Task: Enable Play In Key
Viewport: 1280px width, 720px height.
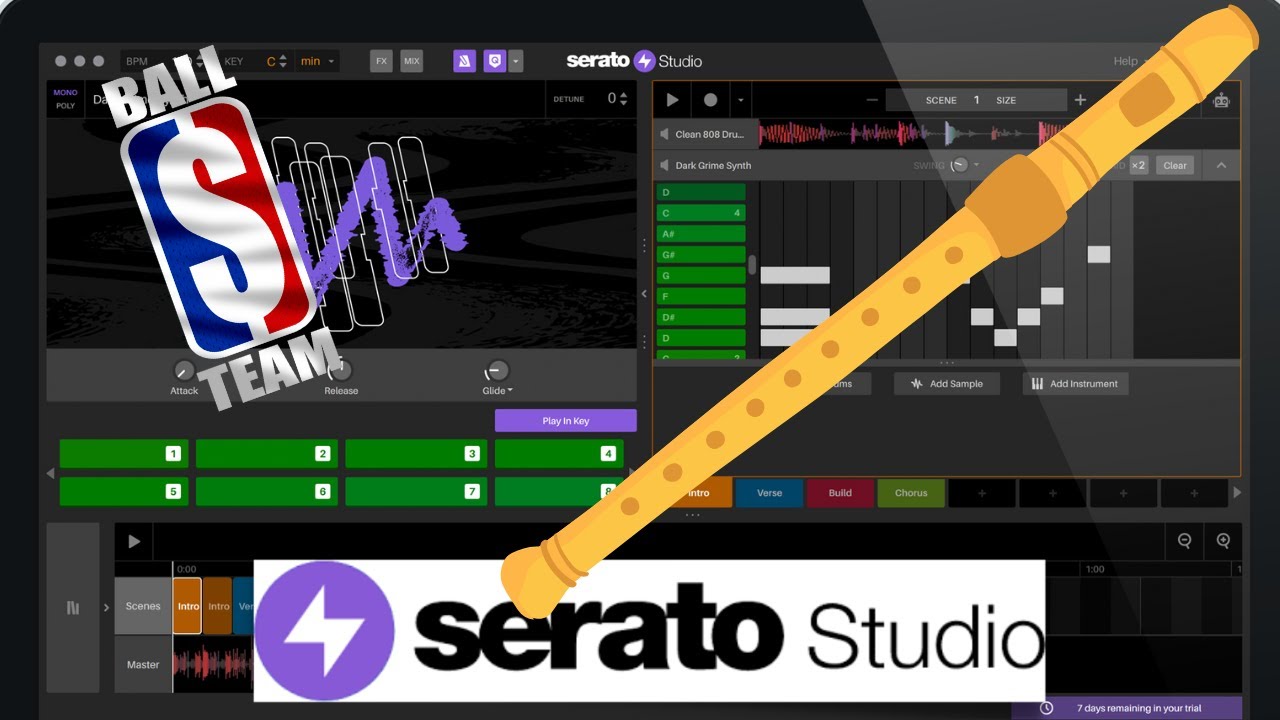Action: tap(566, 421)
